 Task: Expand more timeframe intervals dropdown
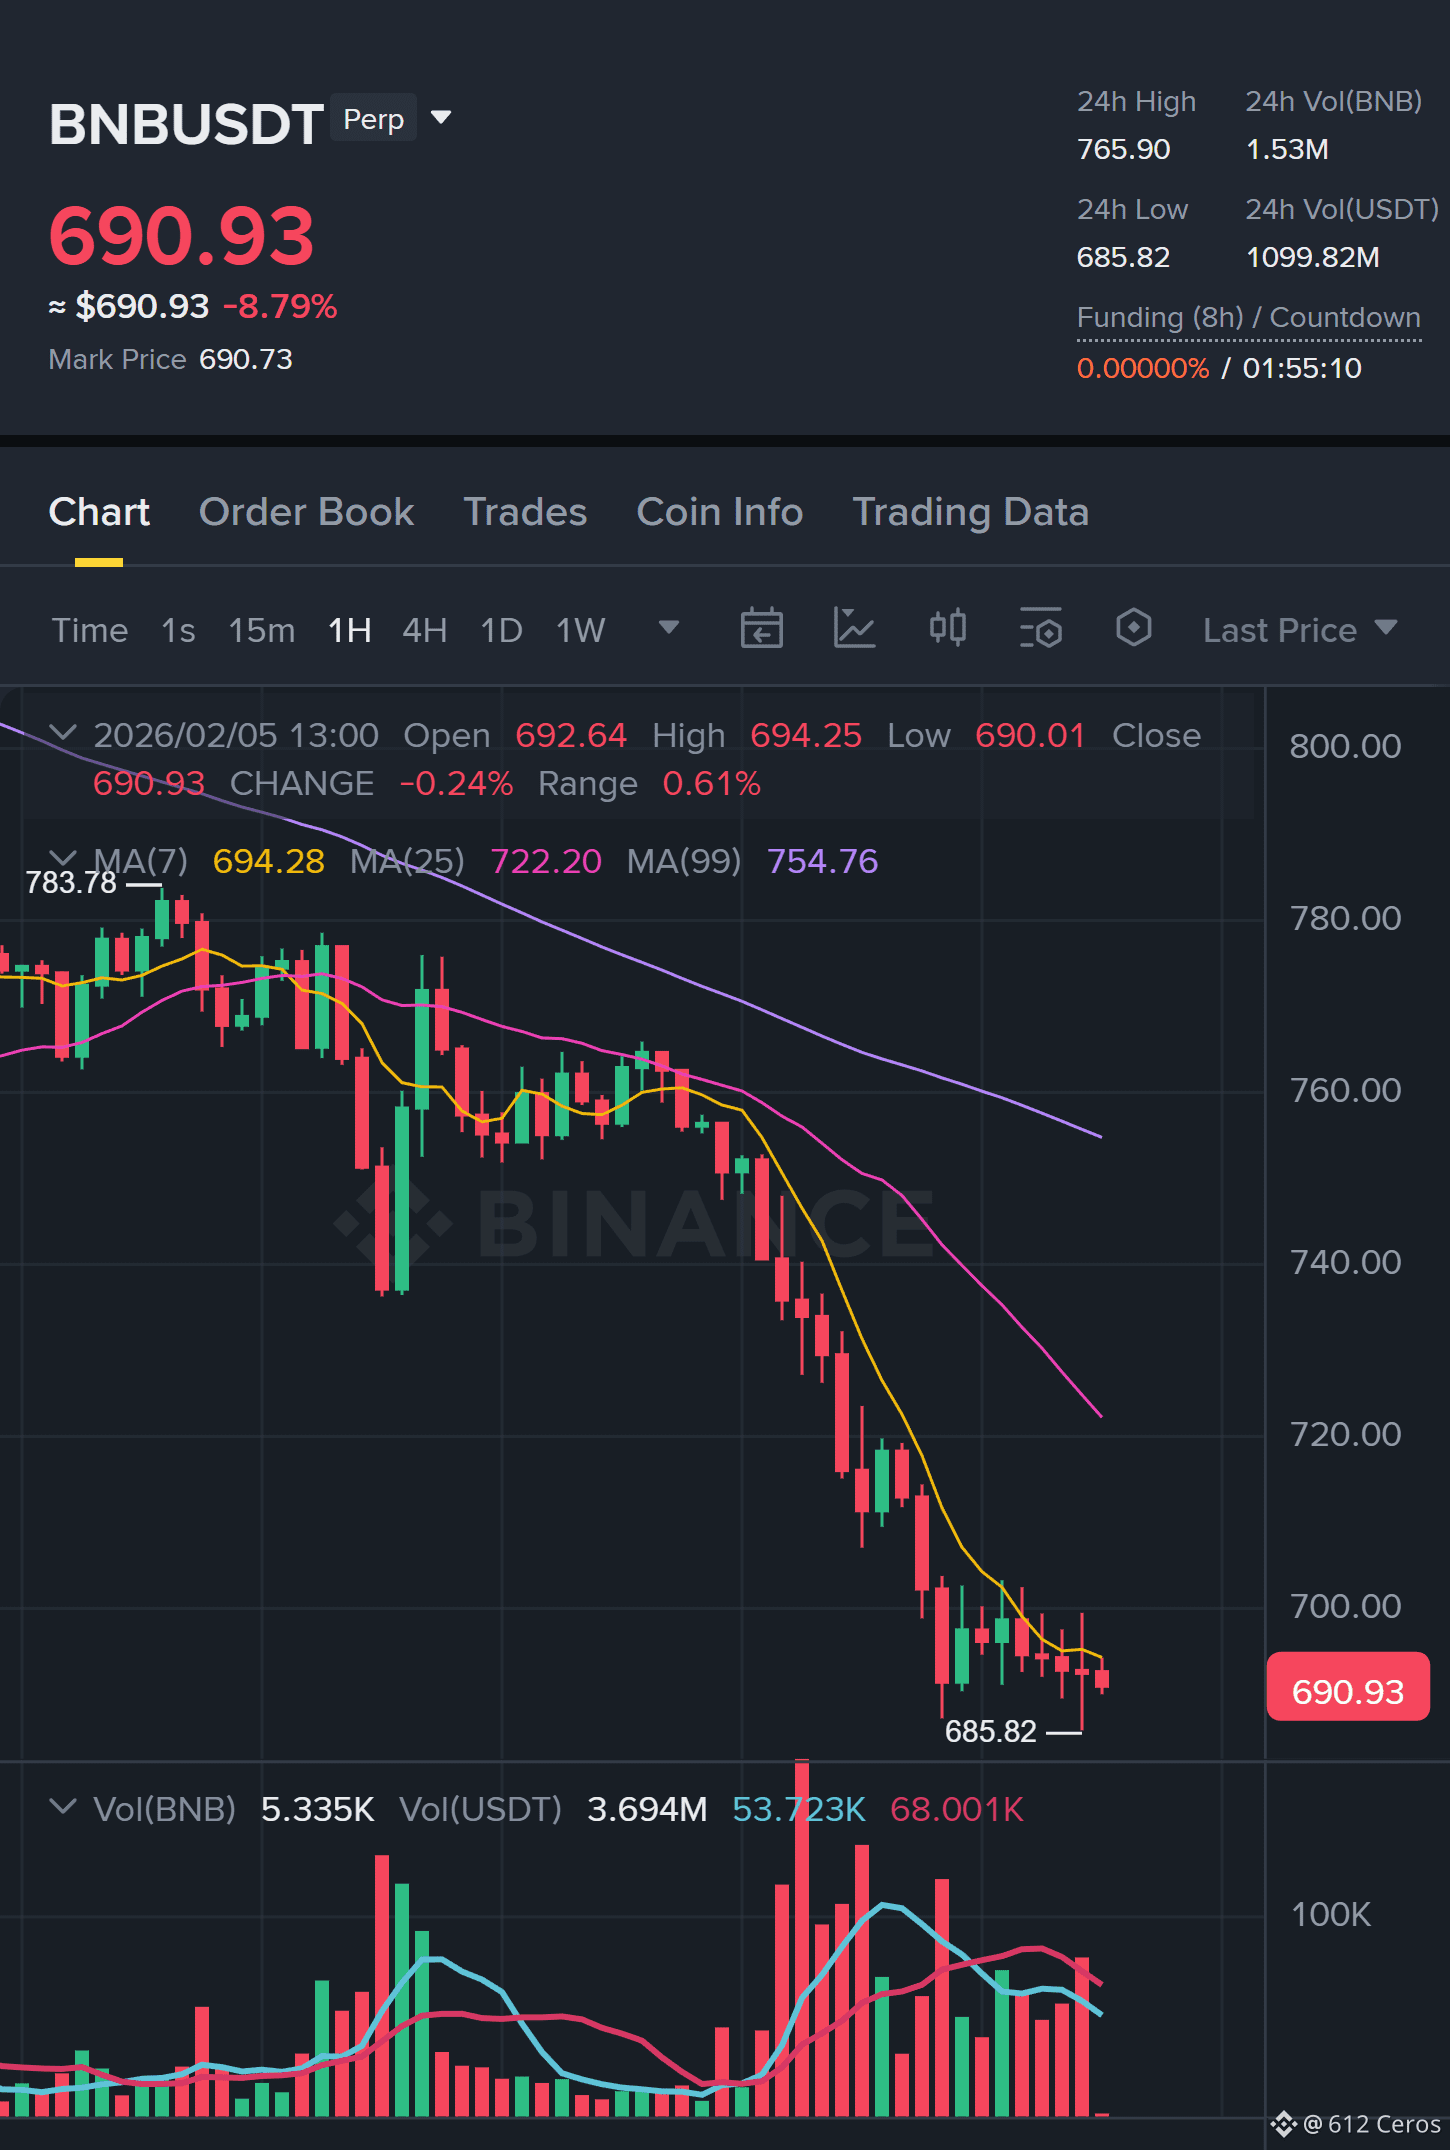click(x=669, y=628)
